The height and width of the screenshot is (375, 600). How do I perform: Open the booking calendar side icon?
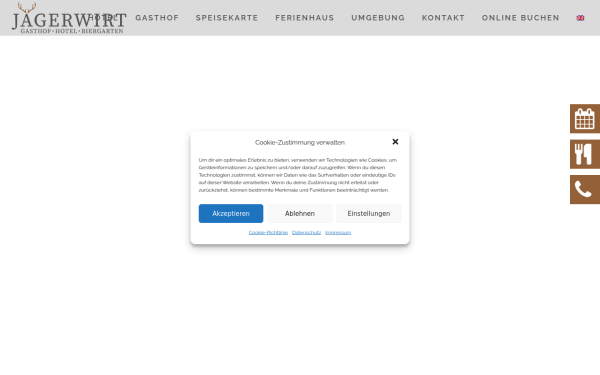click(x=585, y=119)
